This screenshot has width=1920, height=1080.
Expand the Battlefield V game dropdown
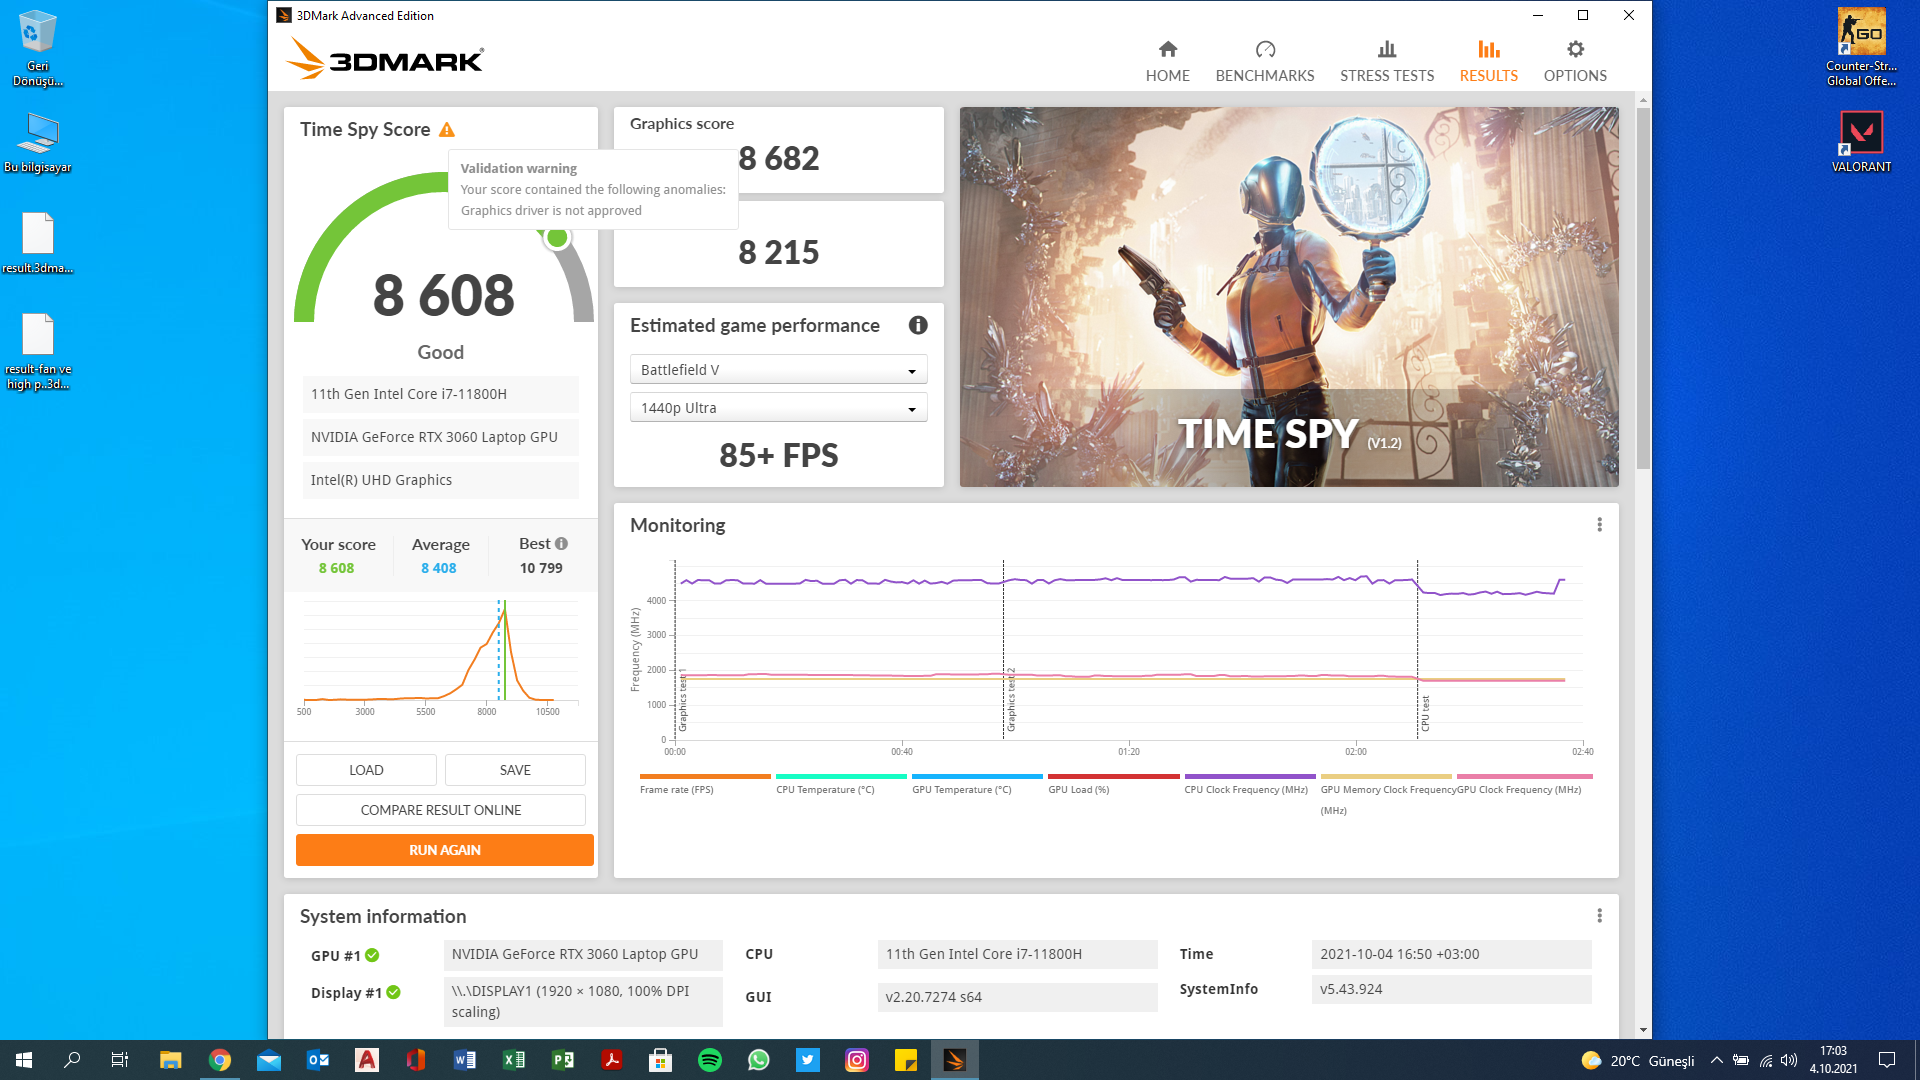(x=778, y=370)
